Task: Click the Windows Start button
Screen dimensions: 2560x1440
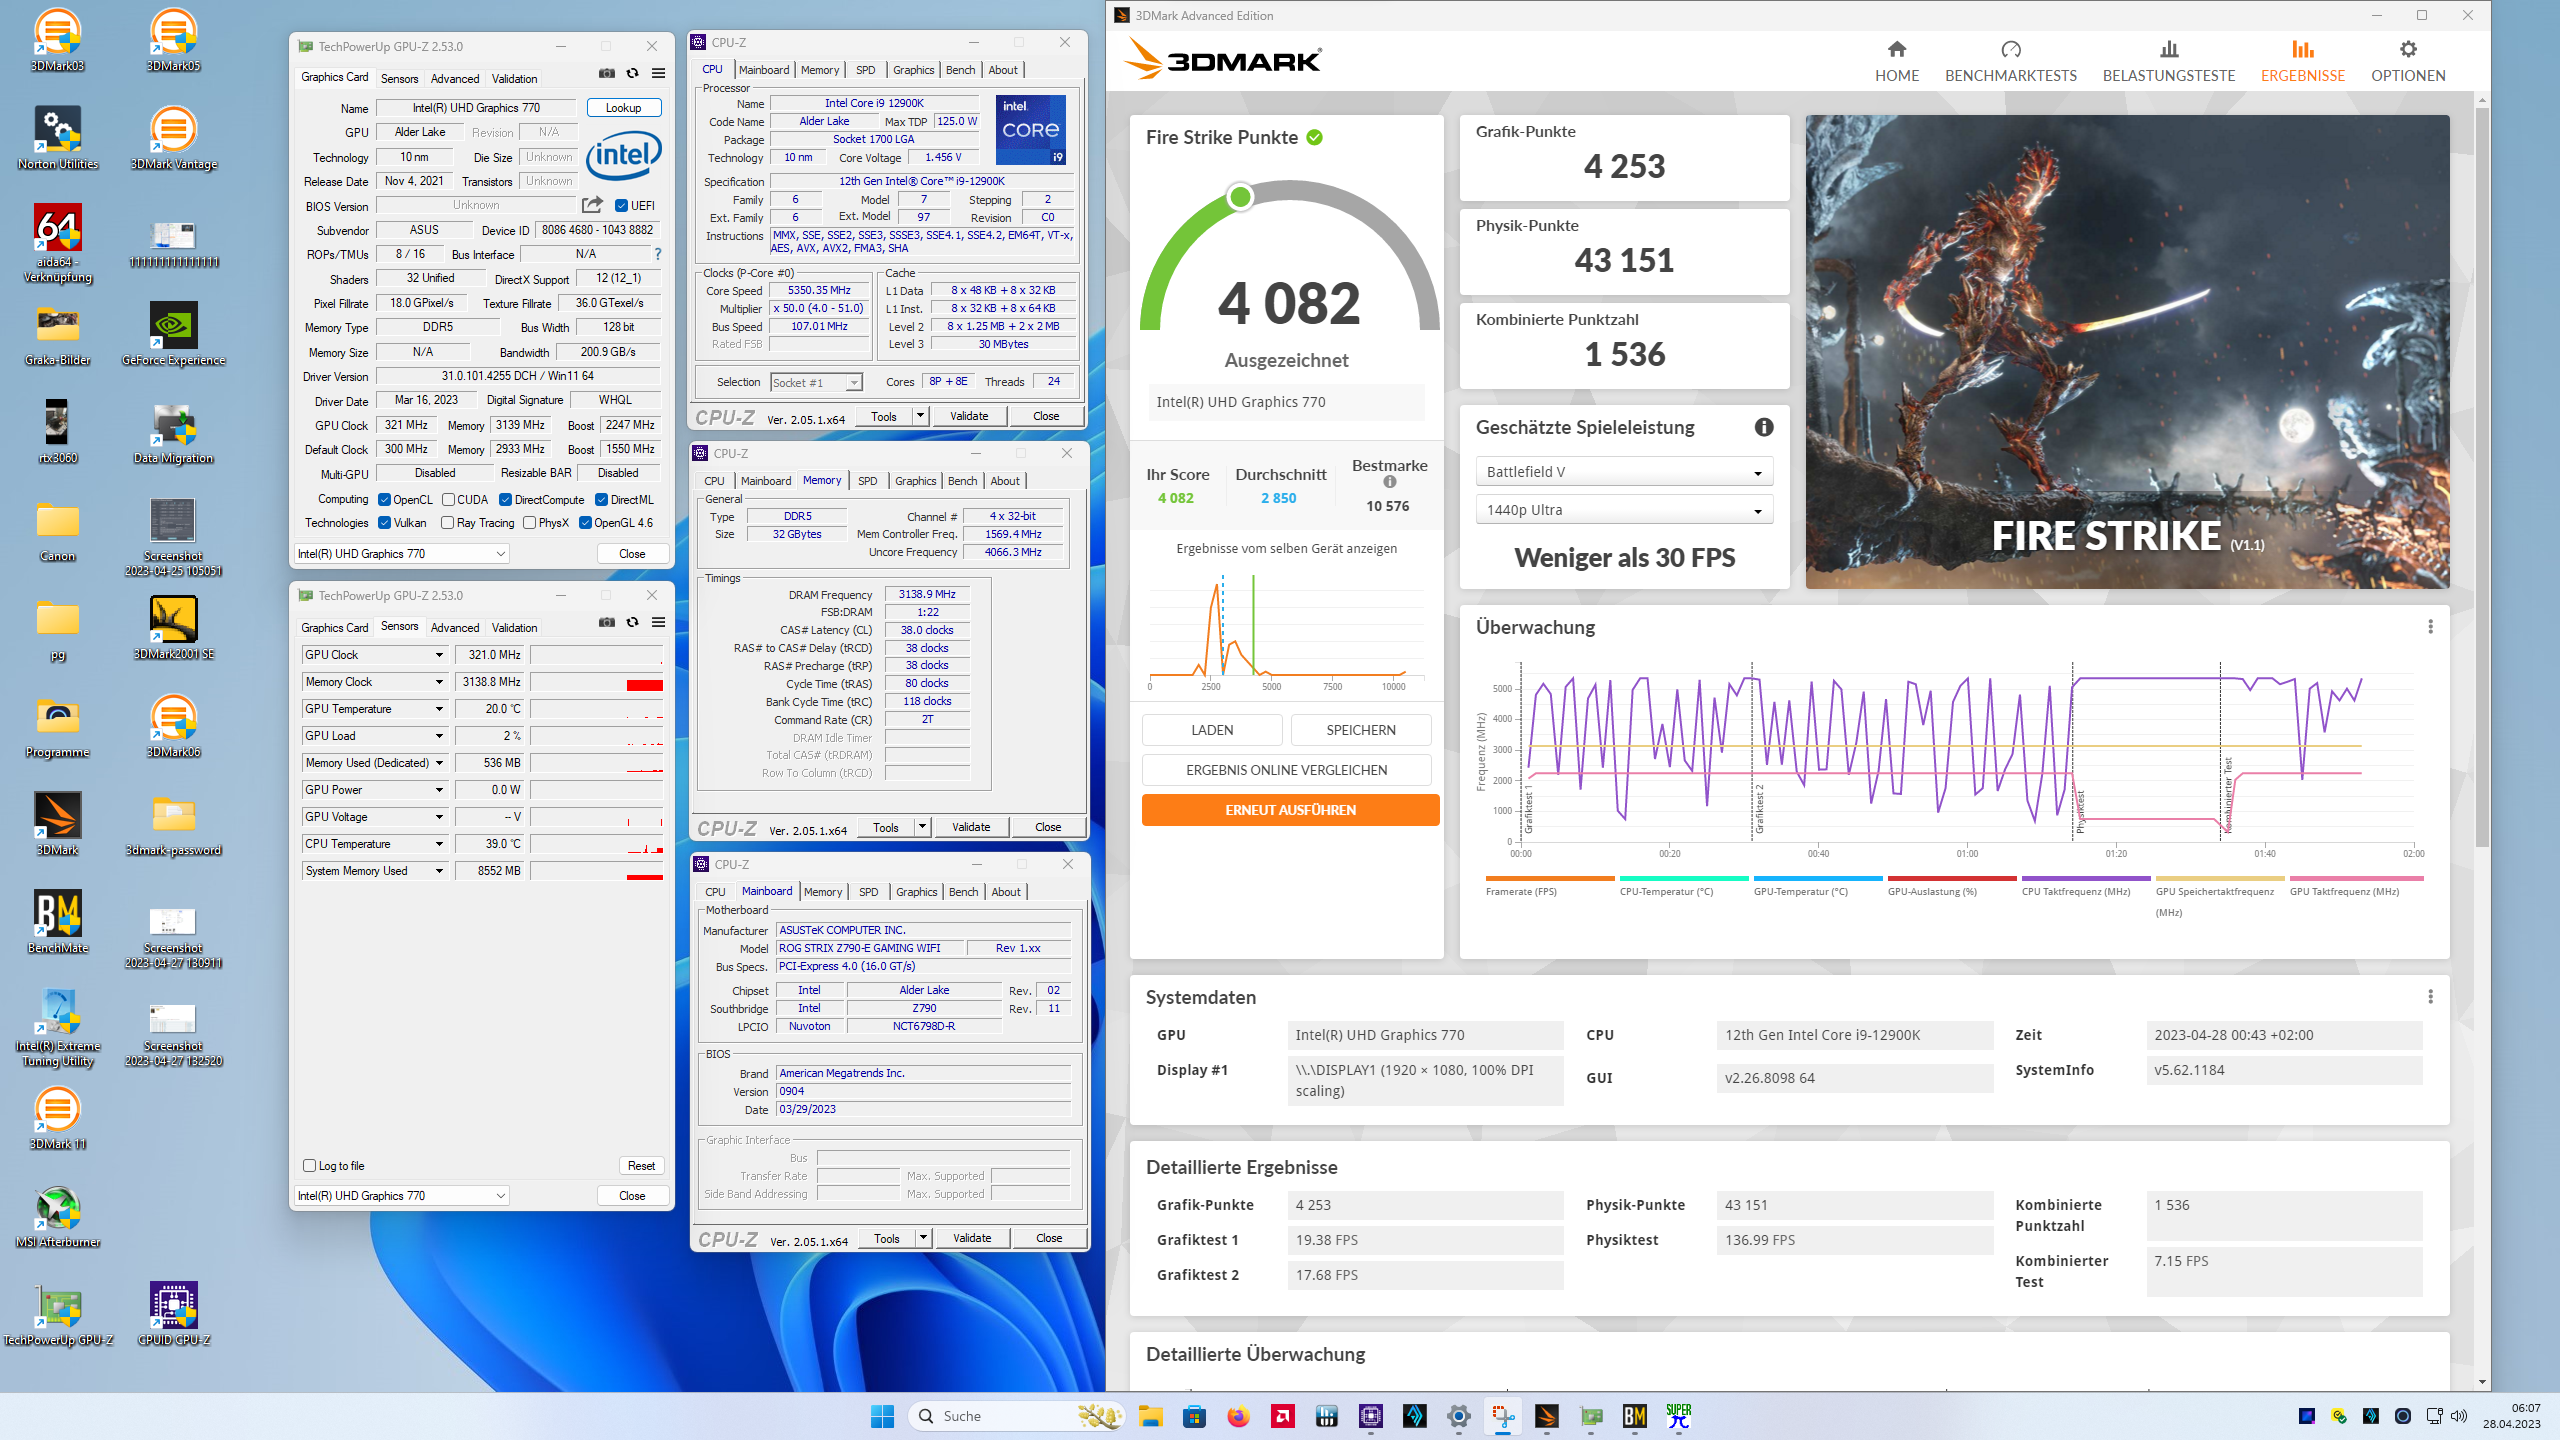Action: coord(882,1416)
